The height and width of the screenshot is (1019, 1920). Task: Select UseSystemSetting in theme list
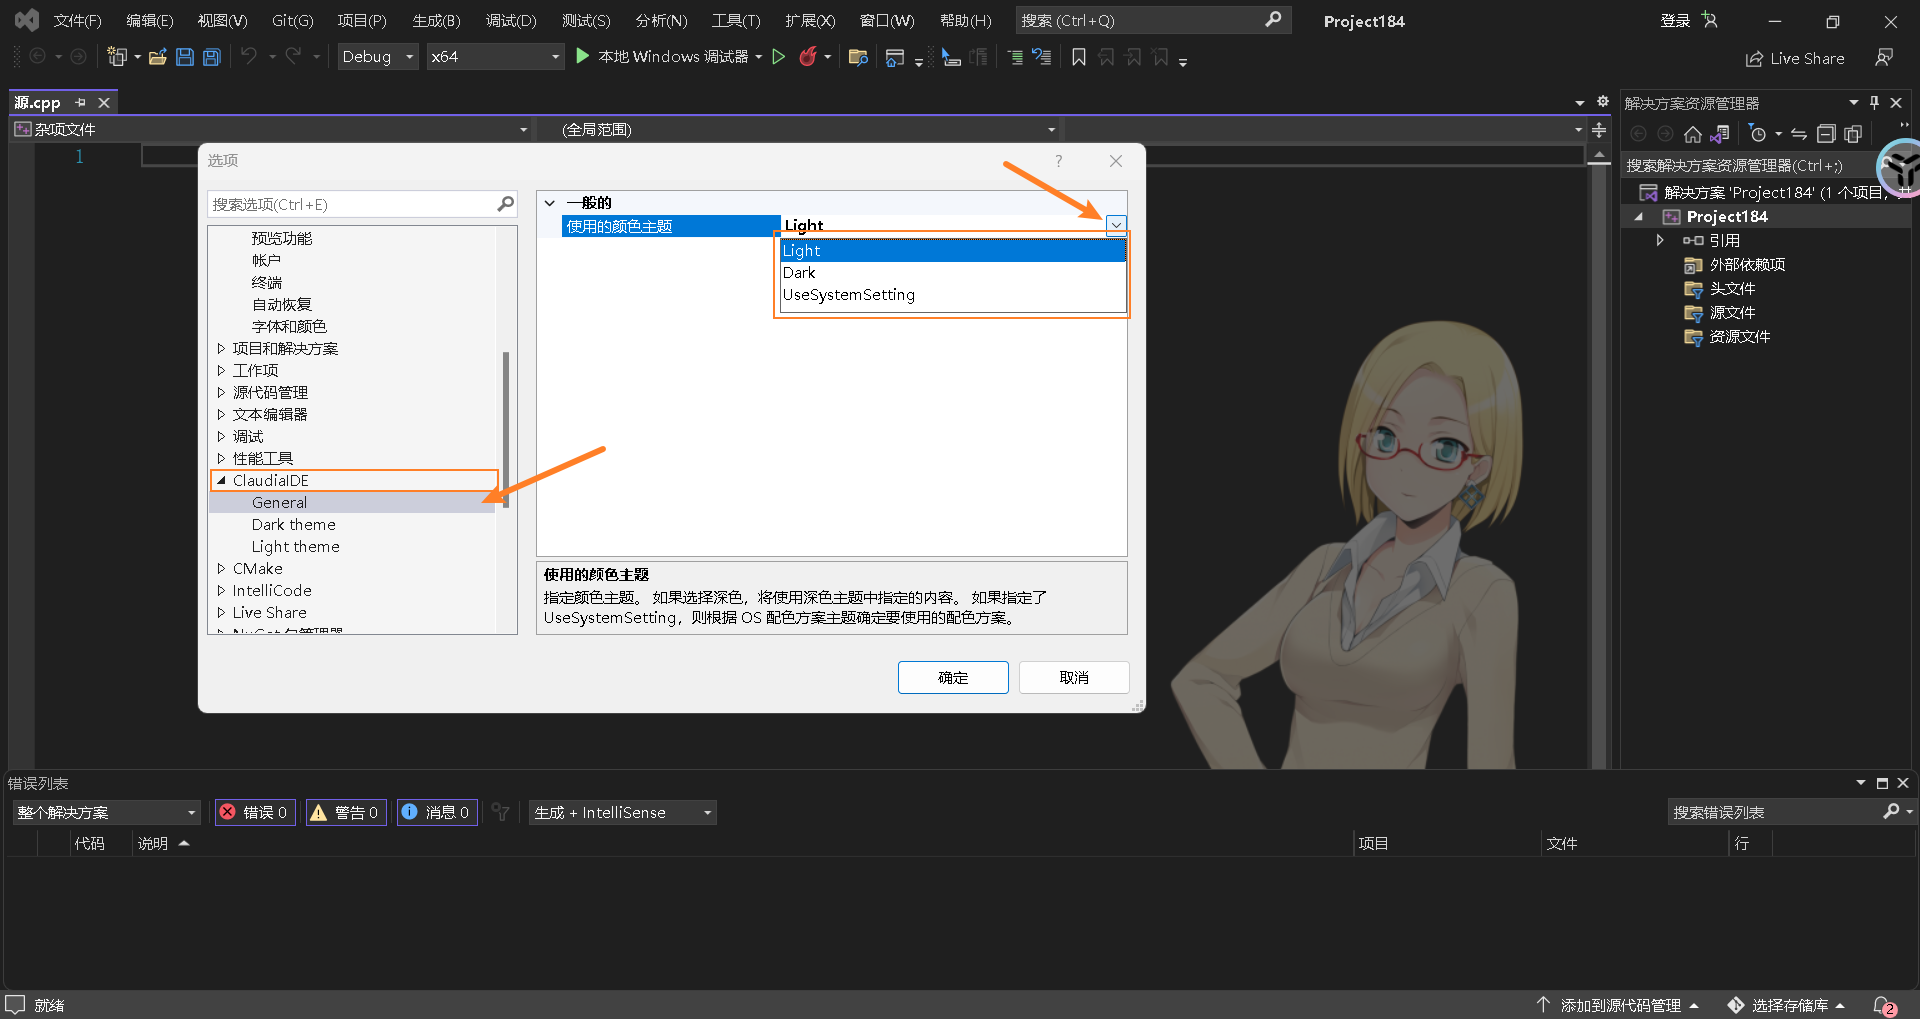(x=953, y=295)
